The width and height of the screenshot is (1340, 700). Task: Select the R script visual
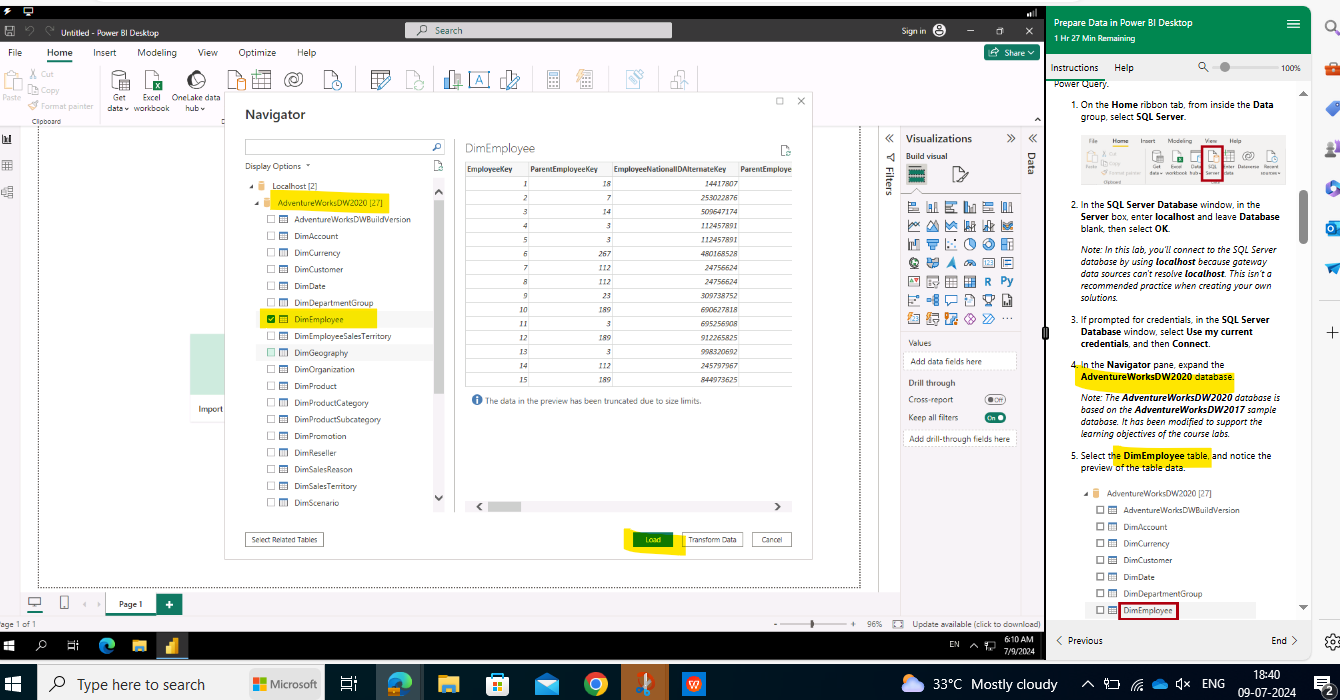tap(988, 281)
